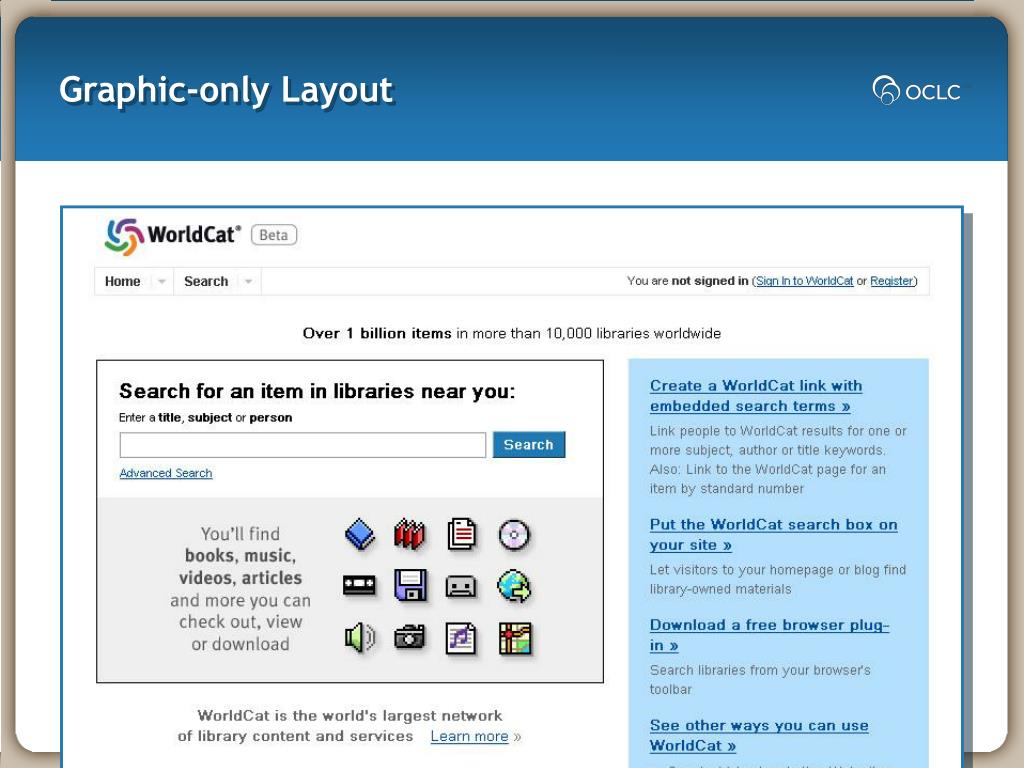Open the Advanced Search link
The height and width of the screenshot is (768, 1024).
[x=166, y=473]
